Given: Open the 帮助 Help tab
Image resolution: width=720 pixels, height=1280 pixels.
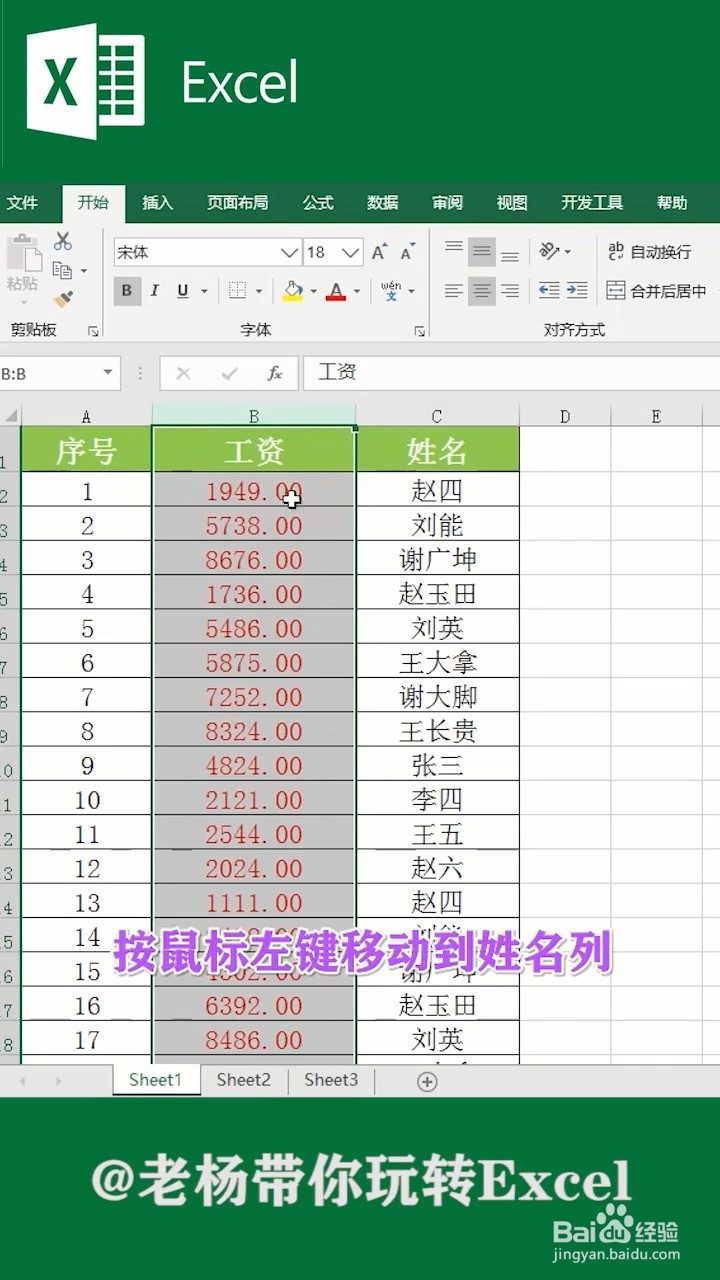Looking at the screenshot, I should pyautogui.click(x=672, y=203).
